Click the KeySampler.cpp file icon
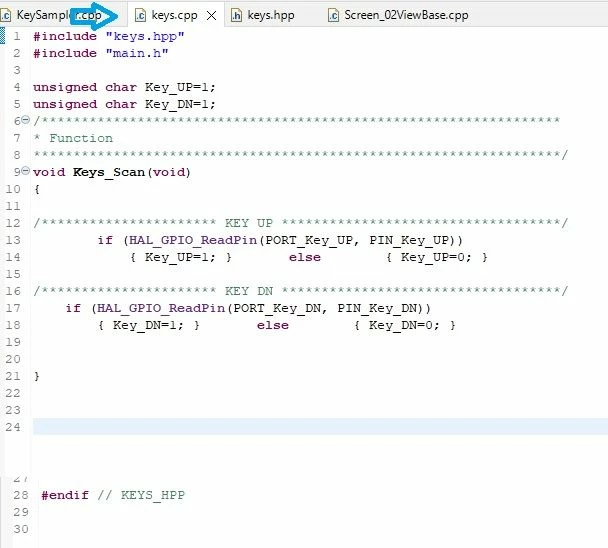 [5, 16]
